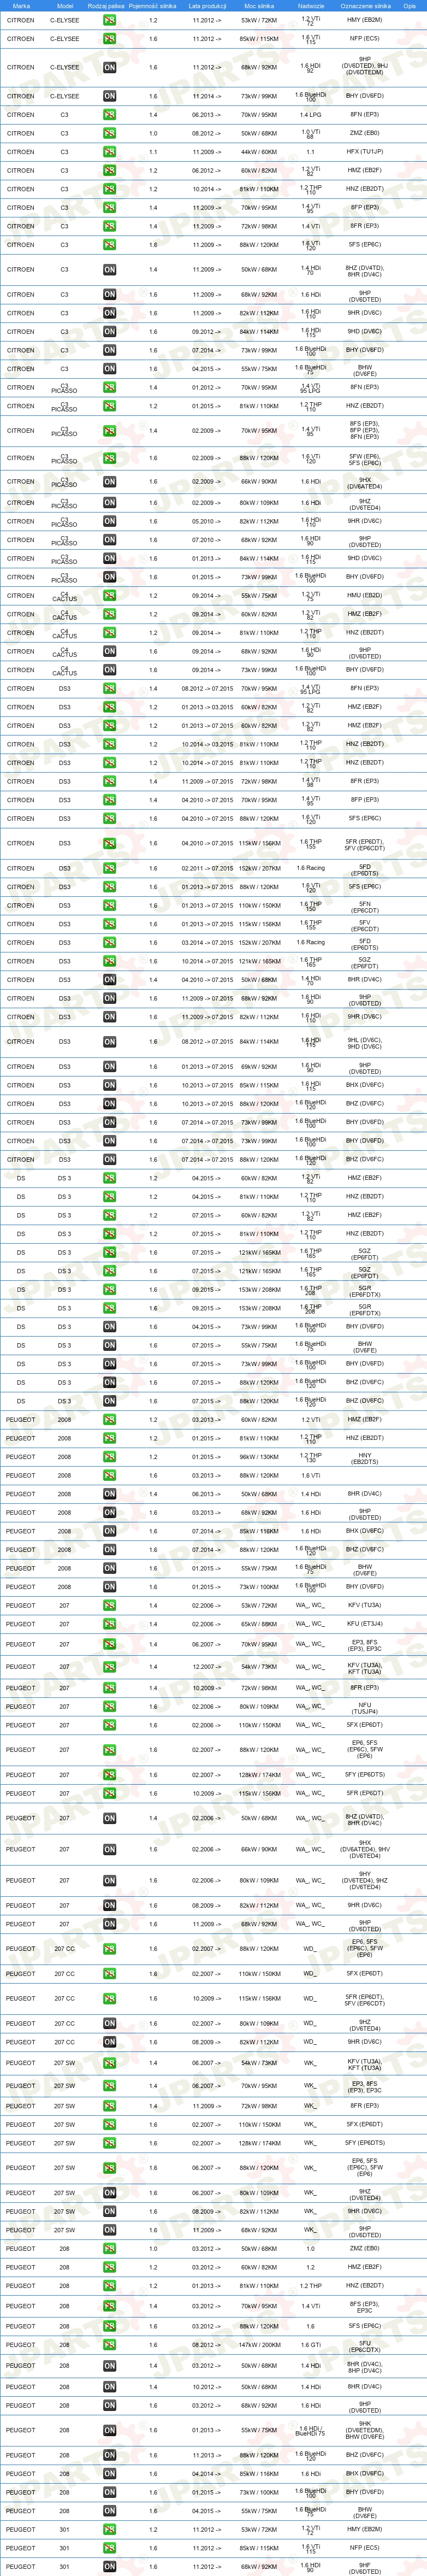Click the "HFX (TU1JP)" engine code cell

tap(365, 152)
